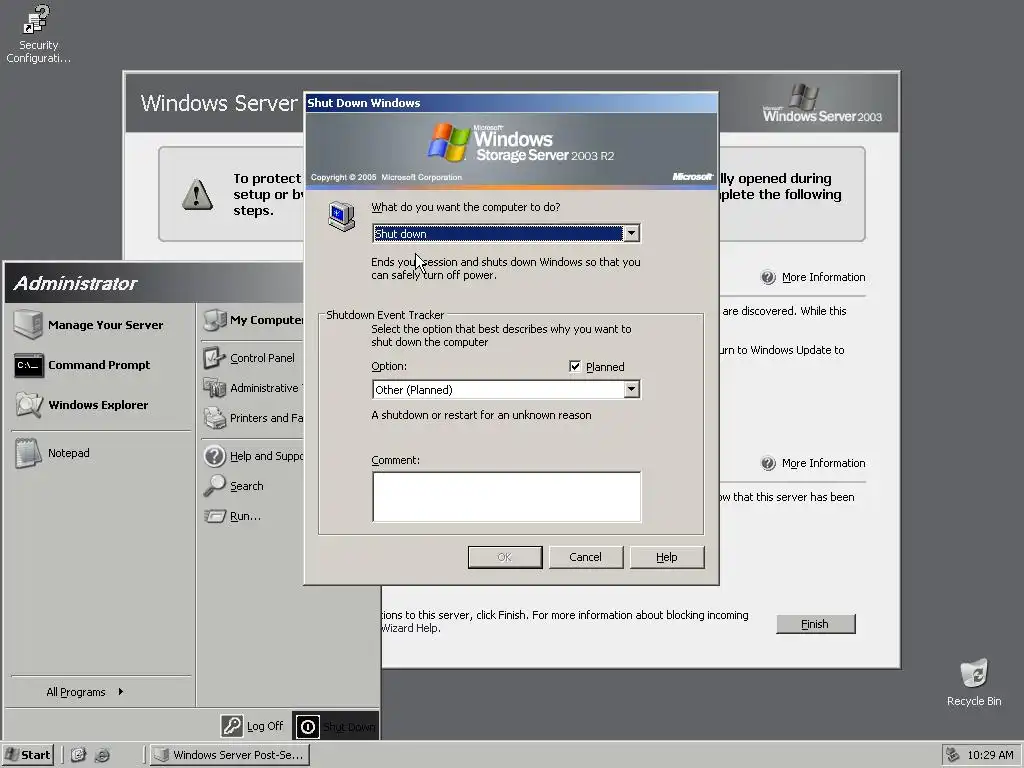The height and width of the screenshot is (768, 1024).
Task: Click Finish in Post-Setup window
Action: click(815, 624)
